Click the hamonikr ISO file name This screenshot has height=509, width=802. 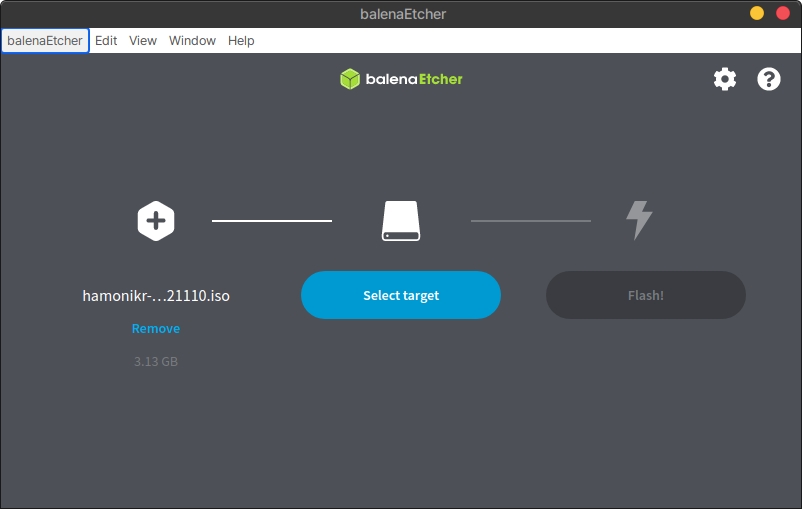point(156,296)
